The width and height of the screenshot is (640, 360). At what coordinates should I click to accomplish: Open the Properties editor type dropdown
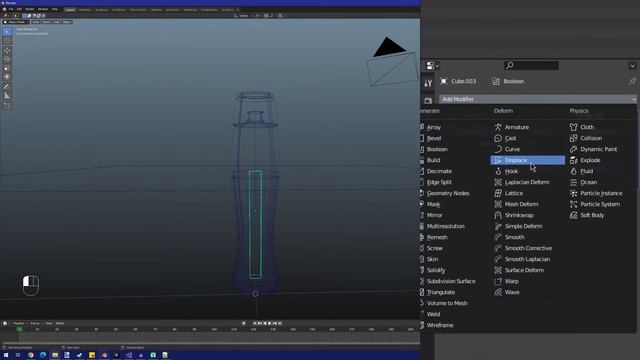click(432, 65)
